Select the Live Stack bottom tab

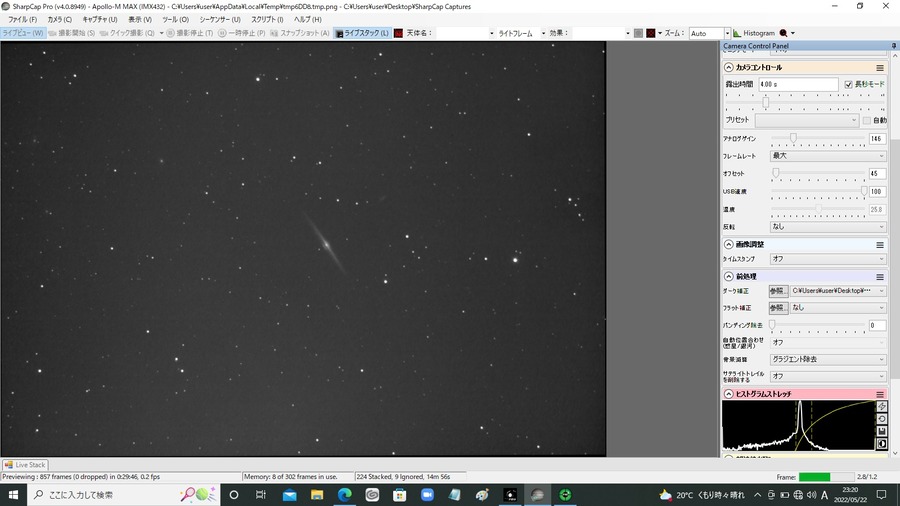click(x=25, y=465)
